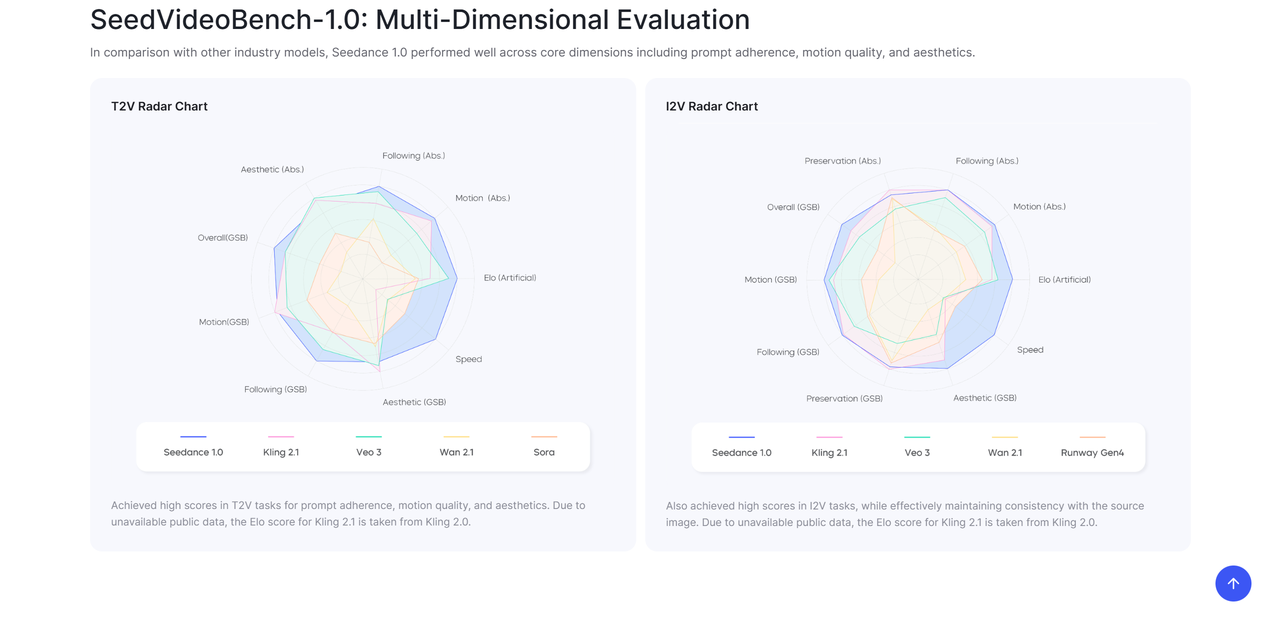Screen dimensions: 1280x619
Task: Toggle Runway Gen4 in I2V legend
Action: click(1092, 452)
